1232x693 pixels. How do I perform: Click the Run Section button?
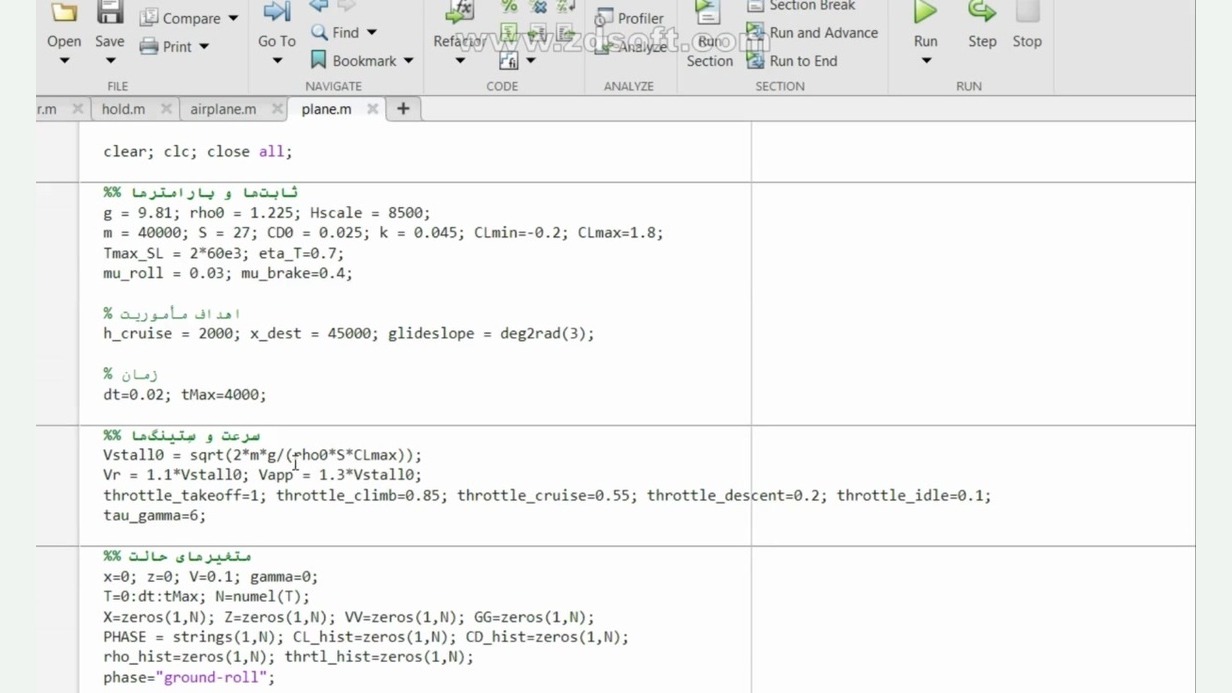coord(709,35)
